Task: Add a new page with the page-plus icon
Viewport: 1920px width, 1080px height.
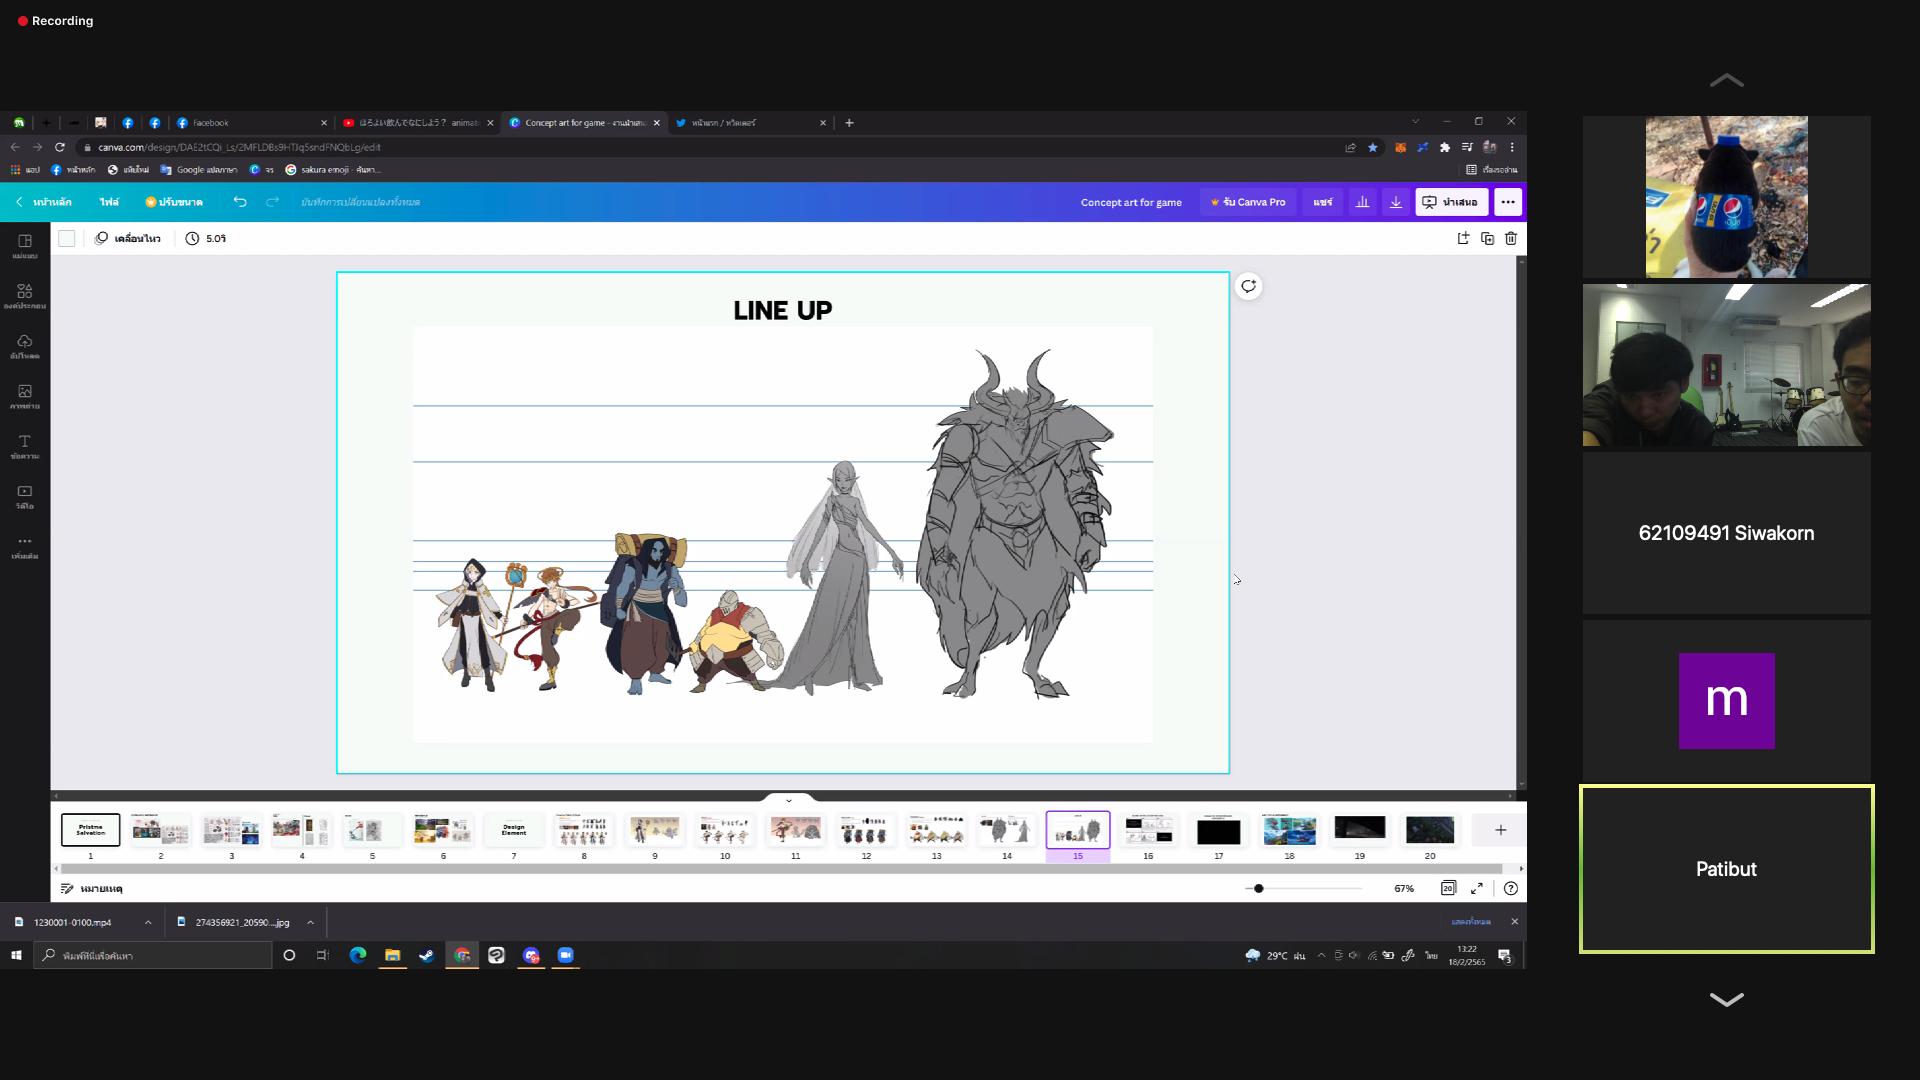Action: tap(1463, 239)
